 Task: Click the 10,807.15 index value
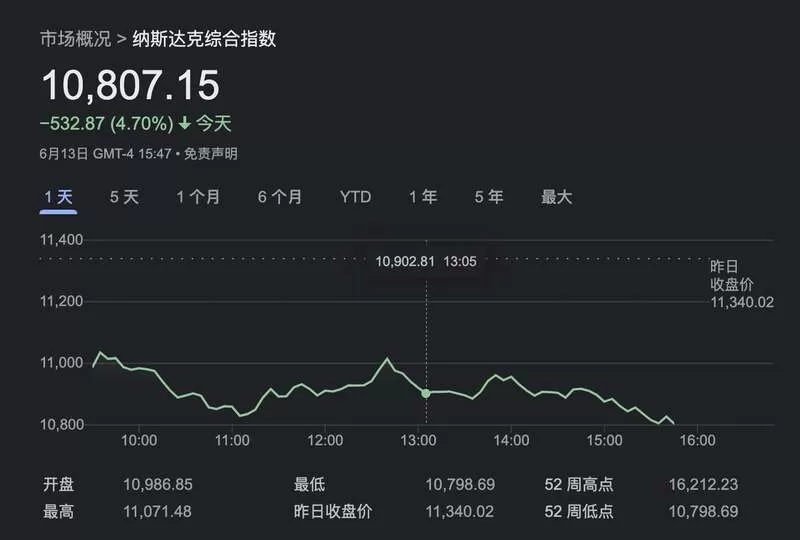point(131,85)
